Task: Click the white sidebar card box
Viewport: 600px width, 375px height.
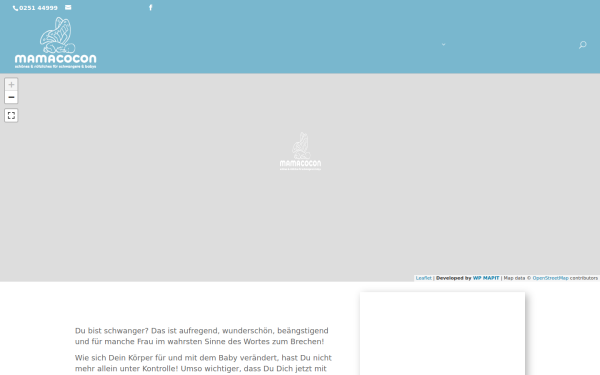Action: pyautogui.click(x=442, y=334)
